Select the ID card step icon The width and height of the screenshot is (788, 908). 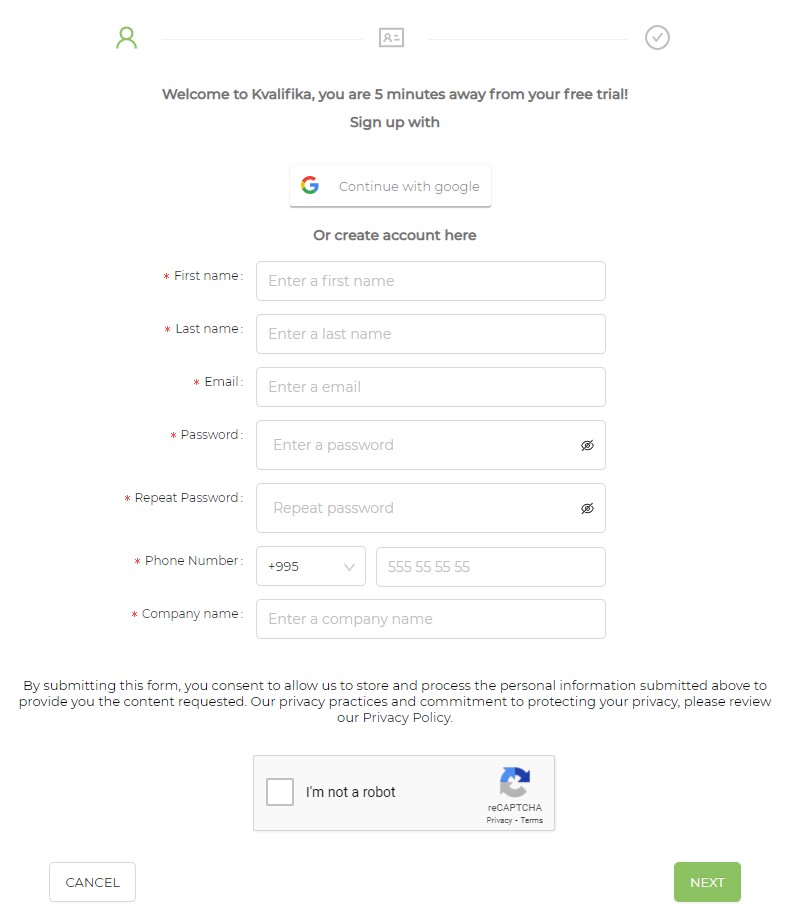tap(391, 38)
